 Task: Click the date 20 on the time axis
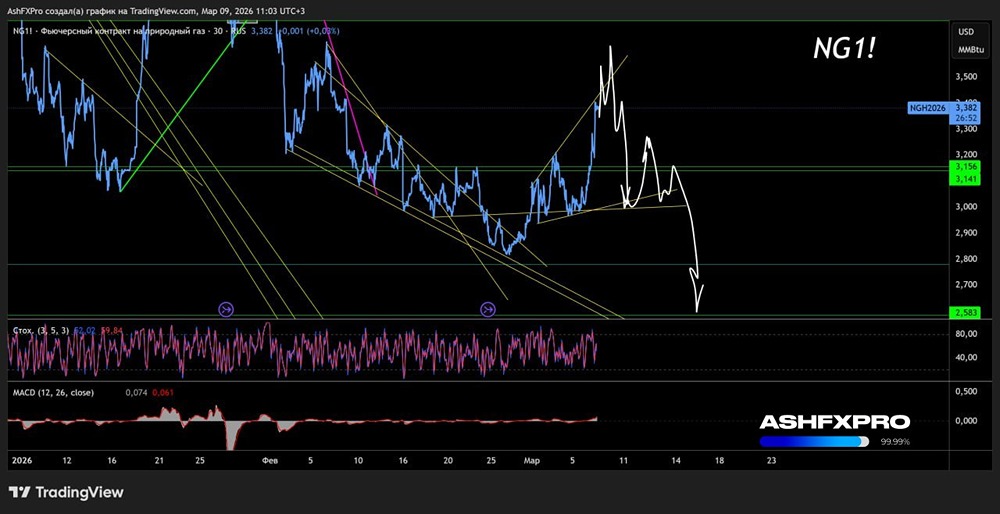448,460
